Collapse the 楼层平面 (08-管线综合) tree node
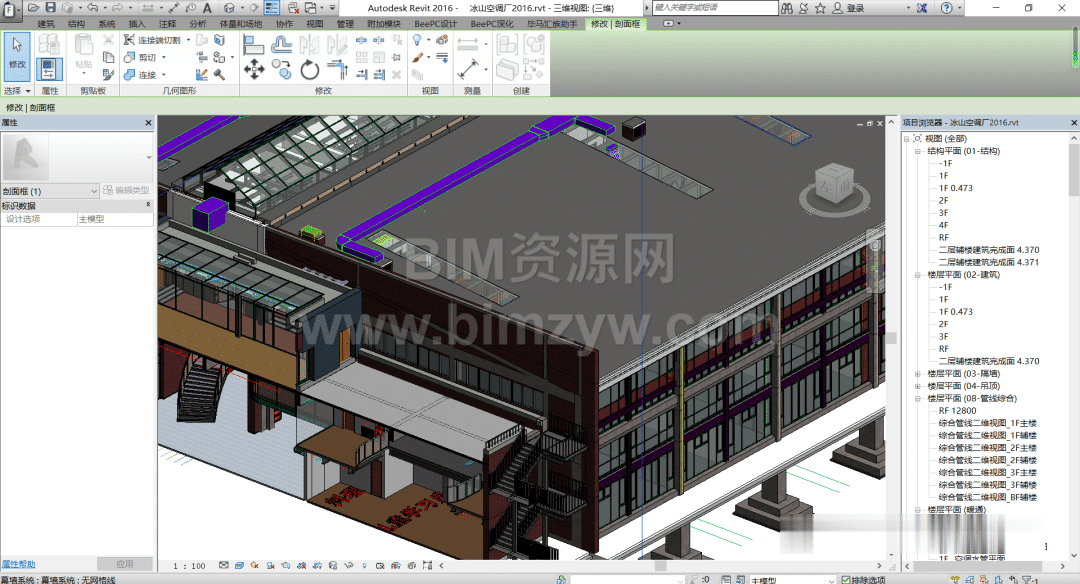 pos(917,399)
